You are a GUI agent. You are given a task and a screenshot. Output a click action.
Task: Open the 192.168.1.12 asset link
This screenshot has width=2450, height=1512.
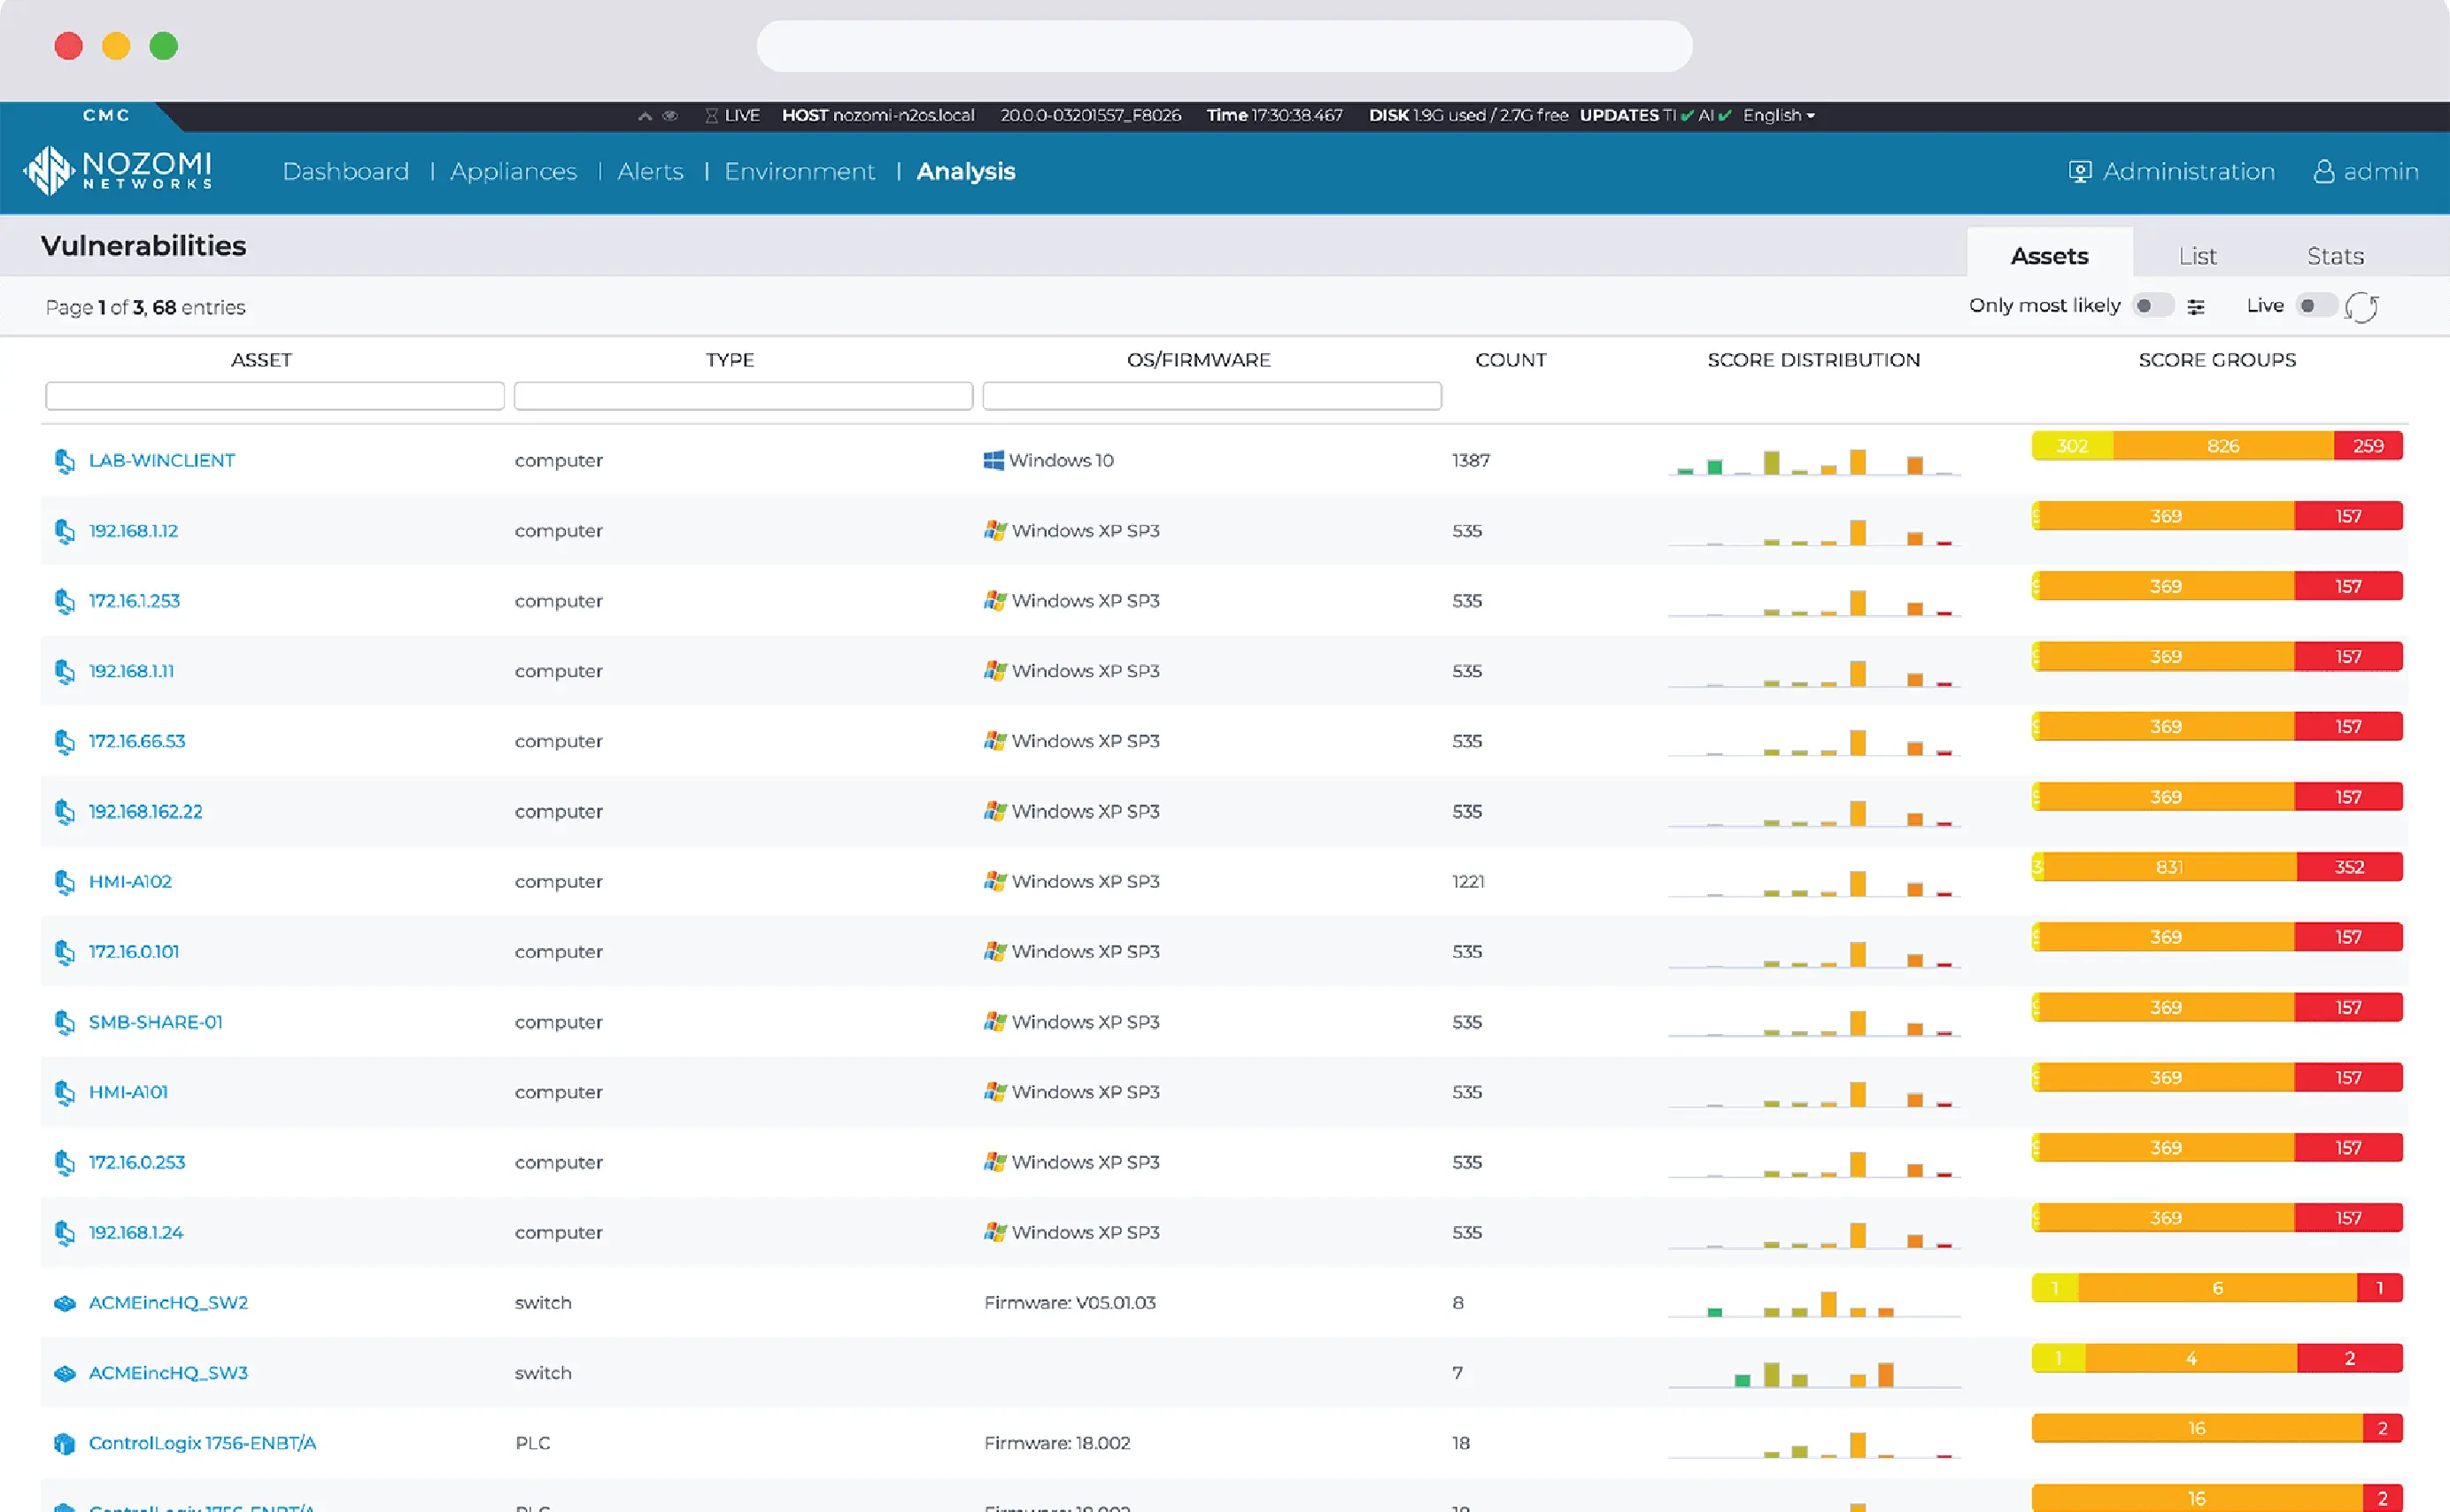point(133,530)
